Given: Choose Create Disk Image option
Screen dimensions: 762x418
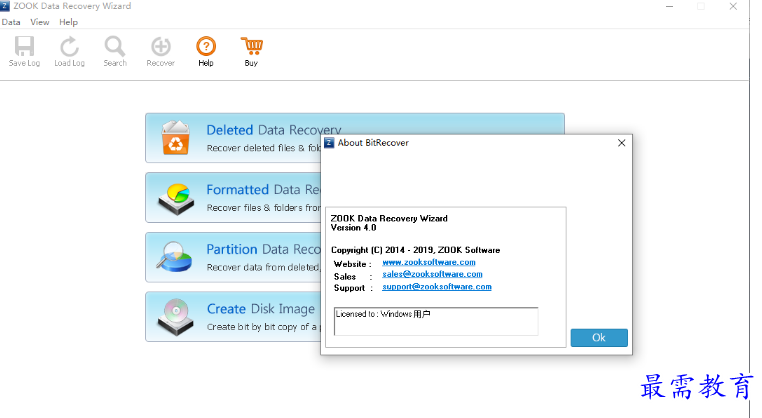Looking at the screenshot, I should (x=233, y=317).
